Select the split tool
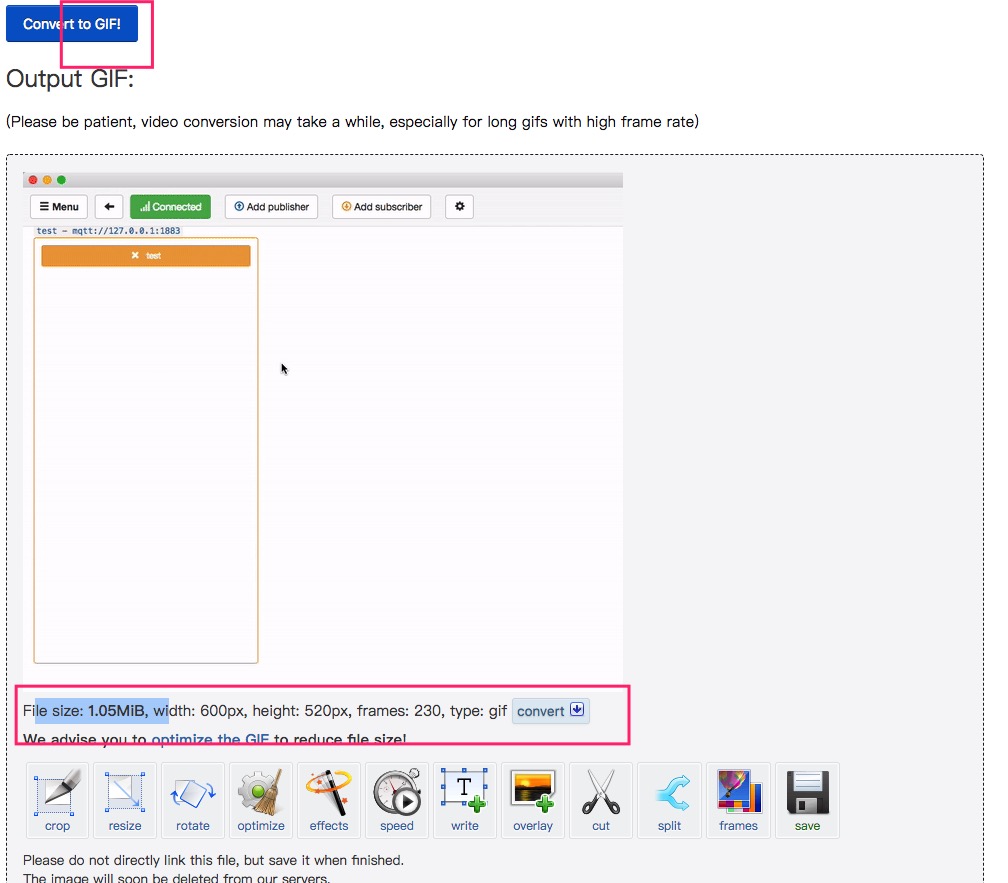The image size is (1008, 883). click(669, 800)
